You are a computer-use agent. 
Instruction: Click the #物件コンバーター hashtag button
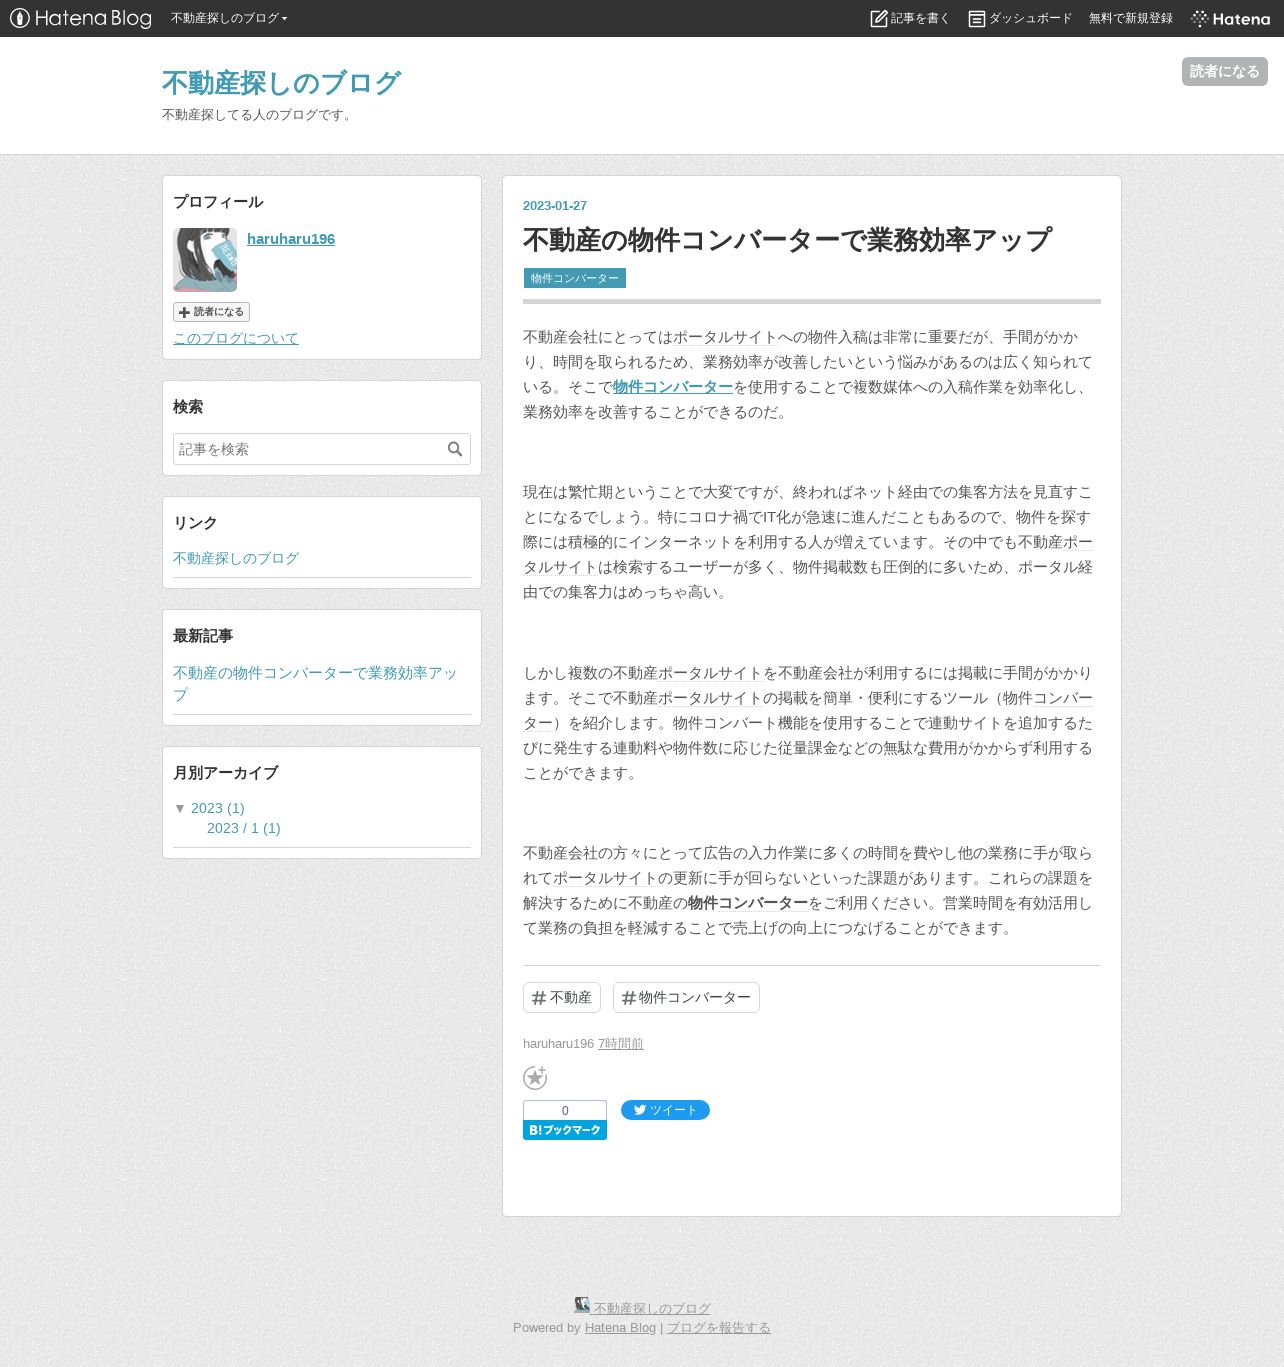(686, 997)
